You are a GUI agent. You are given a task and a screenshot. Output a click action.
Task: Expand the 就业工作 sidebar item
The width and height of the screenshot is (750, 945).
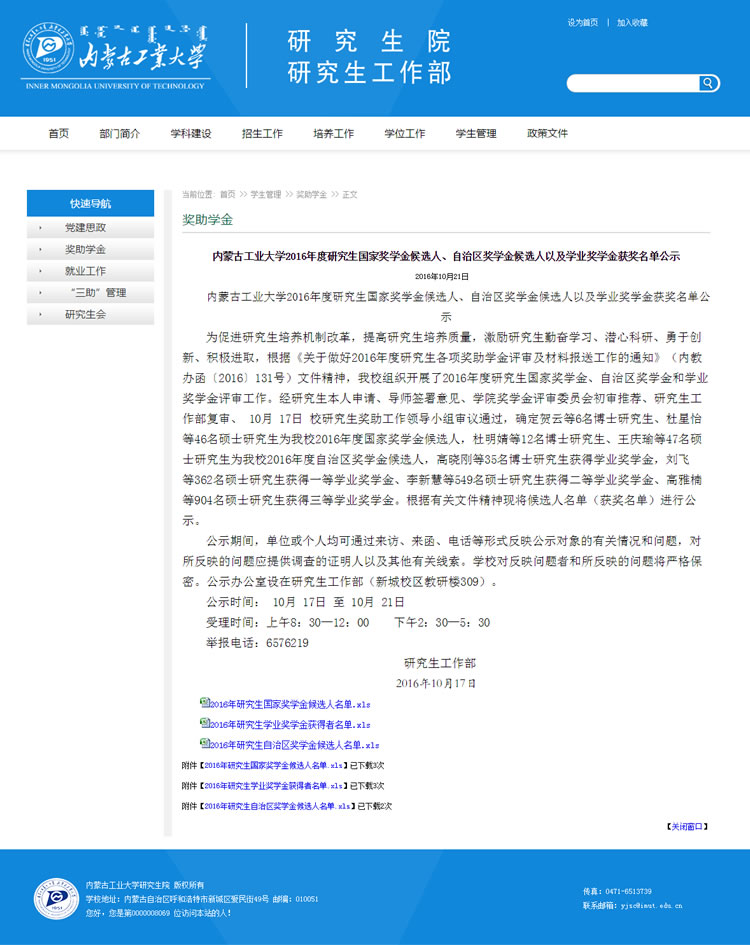(85, 271)
